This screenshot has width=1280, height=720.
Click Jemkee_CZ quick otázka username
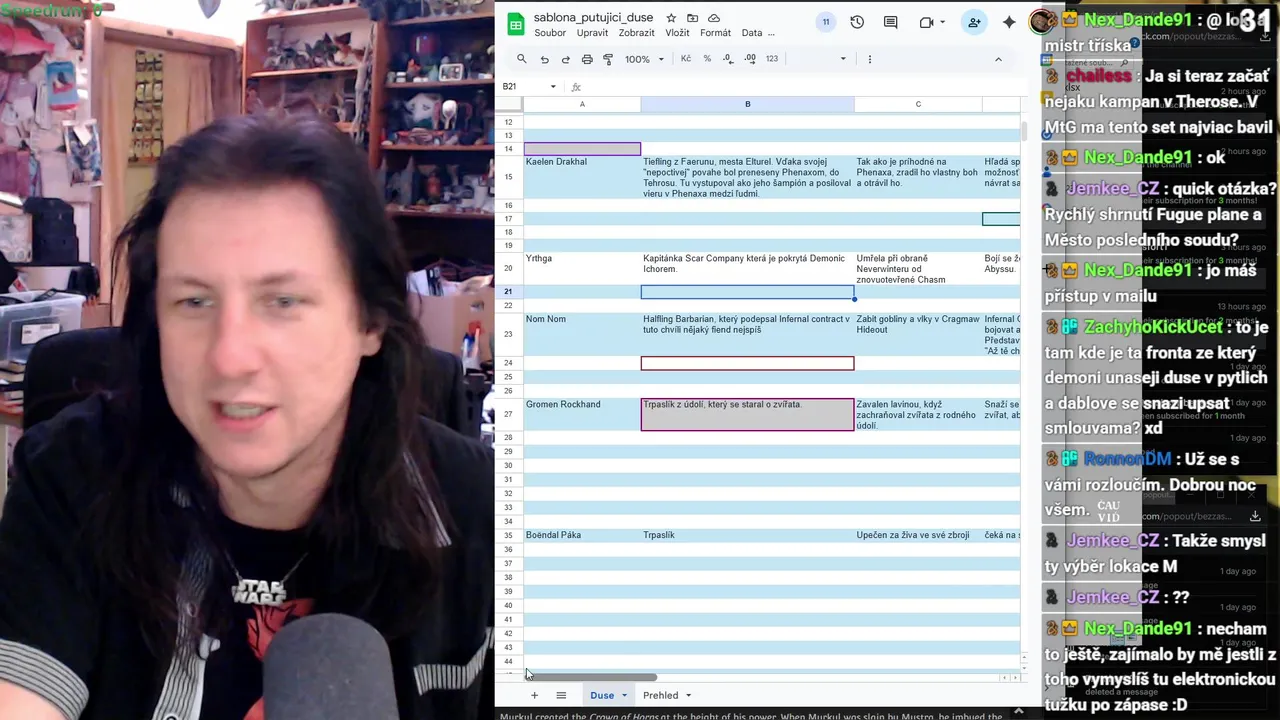click(x=1113, y=189)
